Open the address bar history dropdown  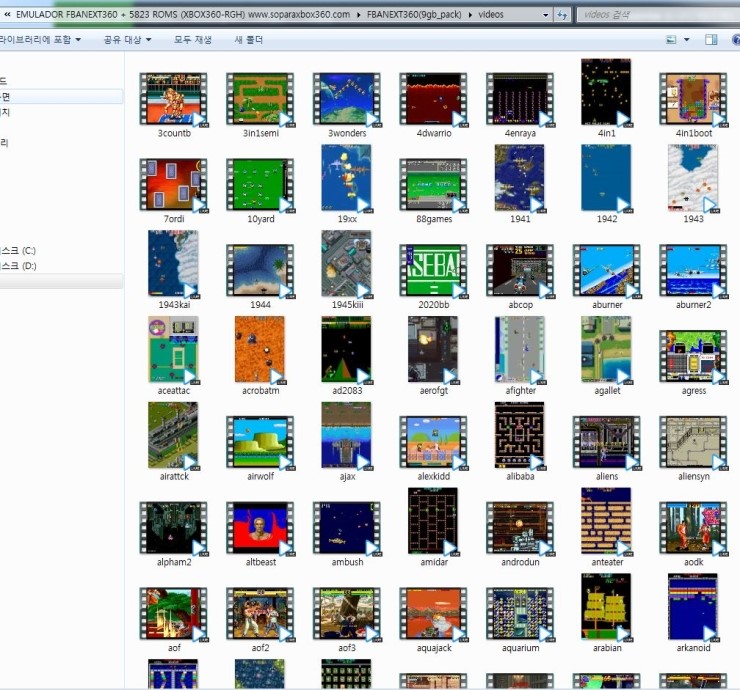pyautogui.click(x=546, y=15)
